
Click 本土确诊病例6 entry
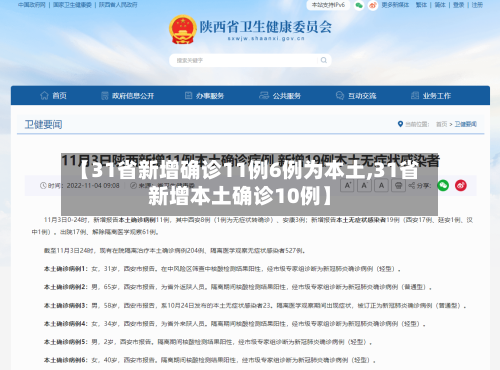coord(210,360)
